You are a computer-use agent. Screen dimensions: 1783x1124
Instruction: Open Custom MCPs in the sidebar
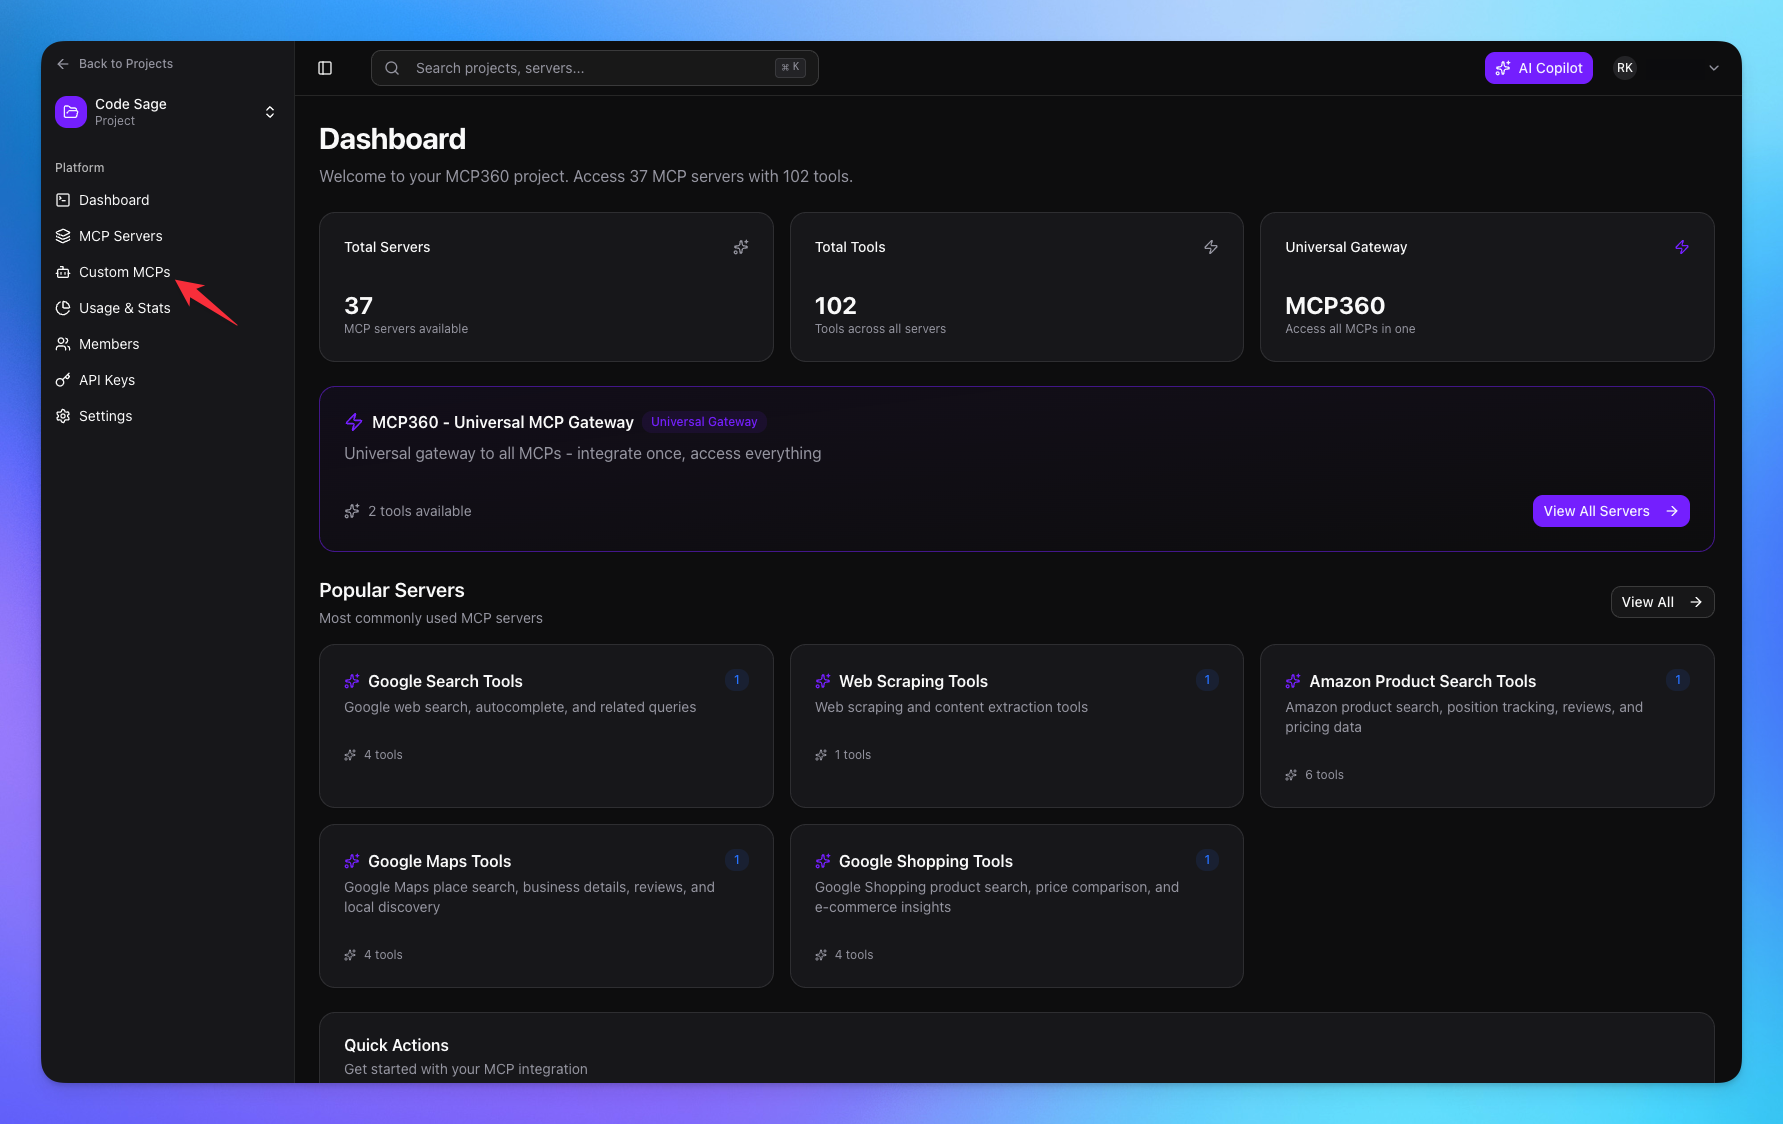pyautogui.click(x=124, y=272)
